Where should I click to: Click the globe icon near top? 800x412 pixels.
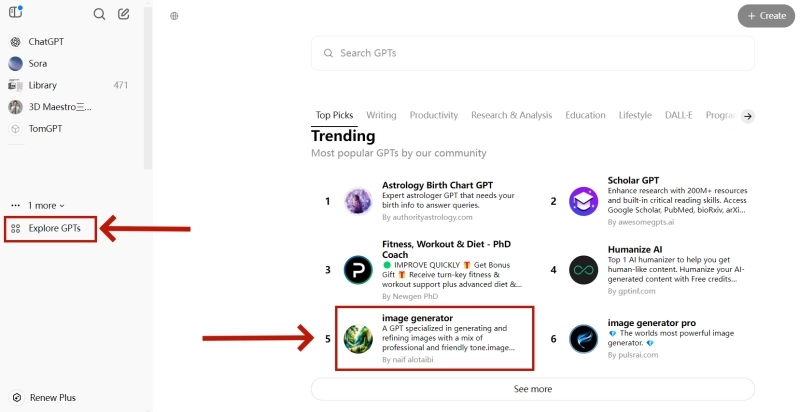click(x=174, y=16)
